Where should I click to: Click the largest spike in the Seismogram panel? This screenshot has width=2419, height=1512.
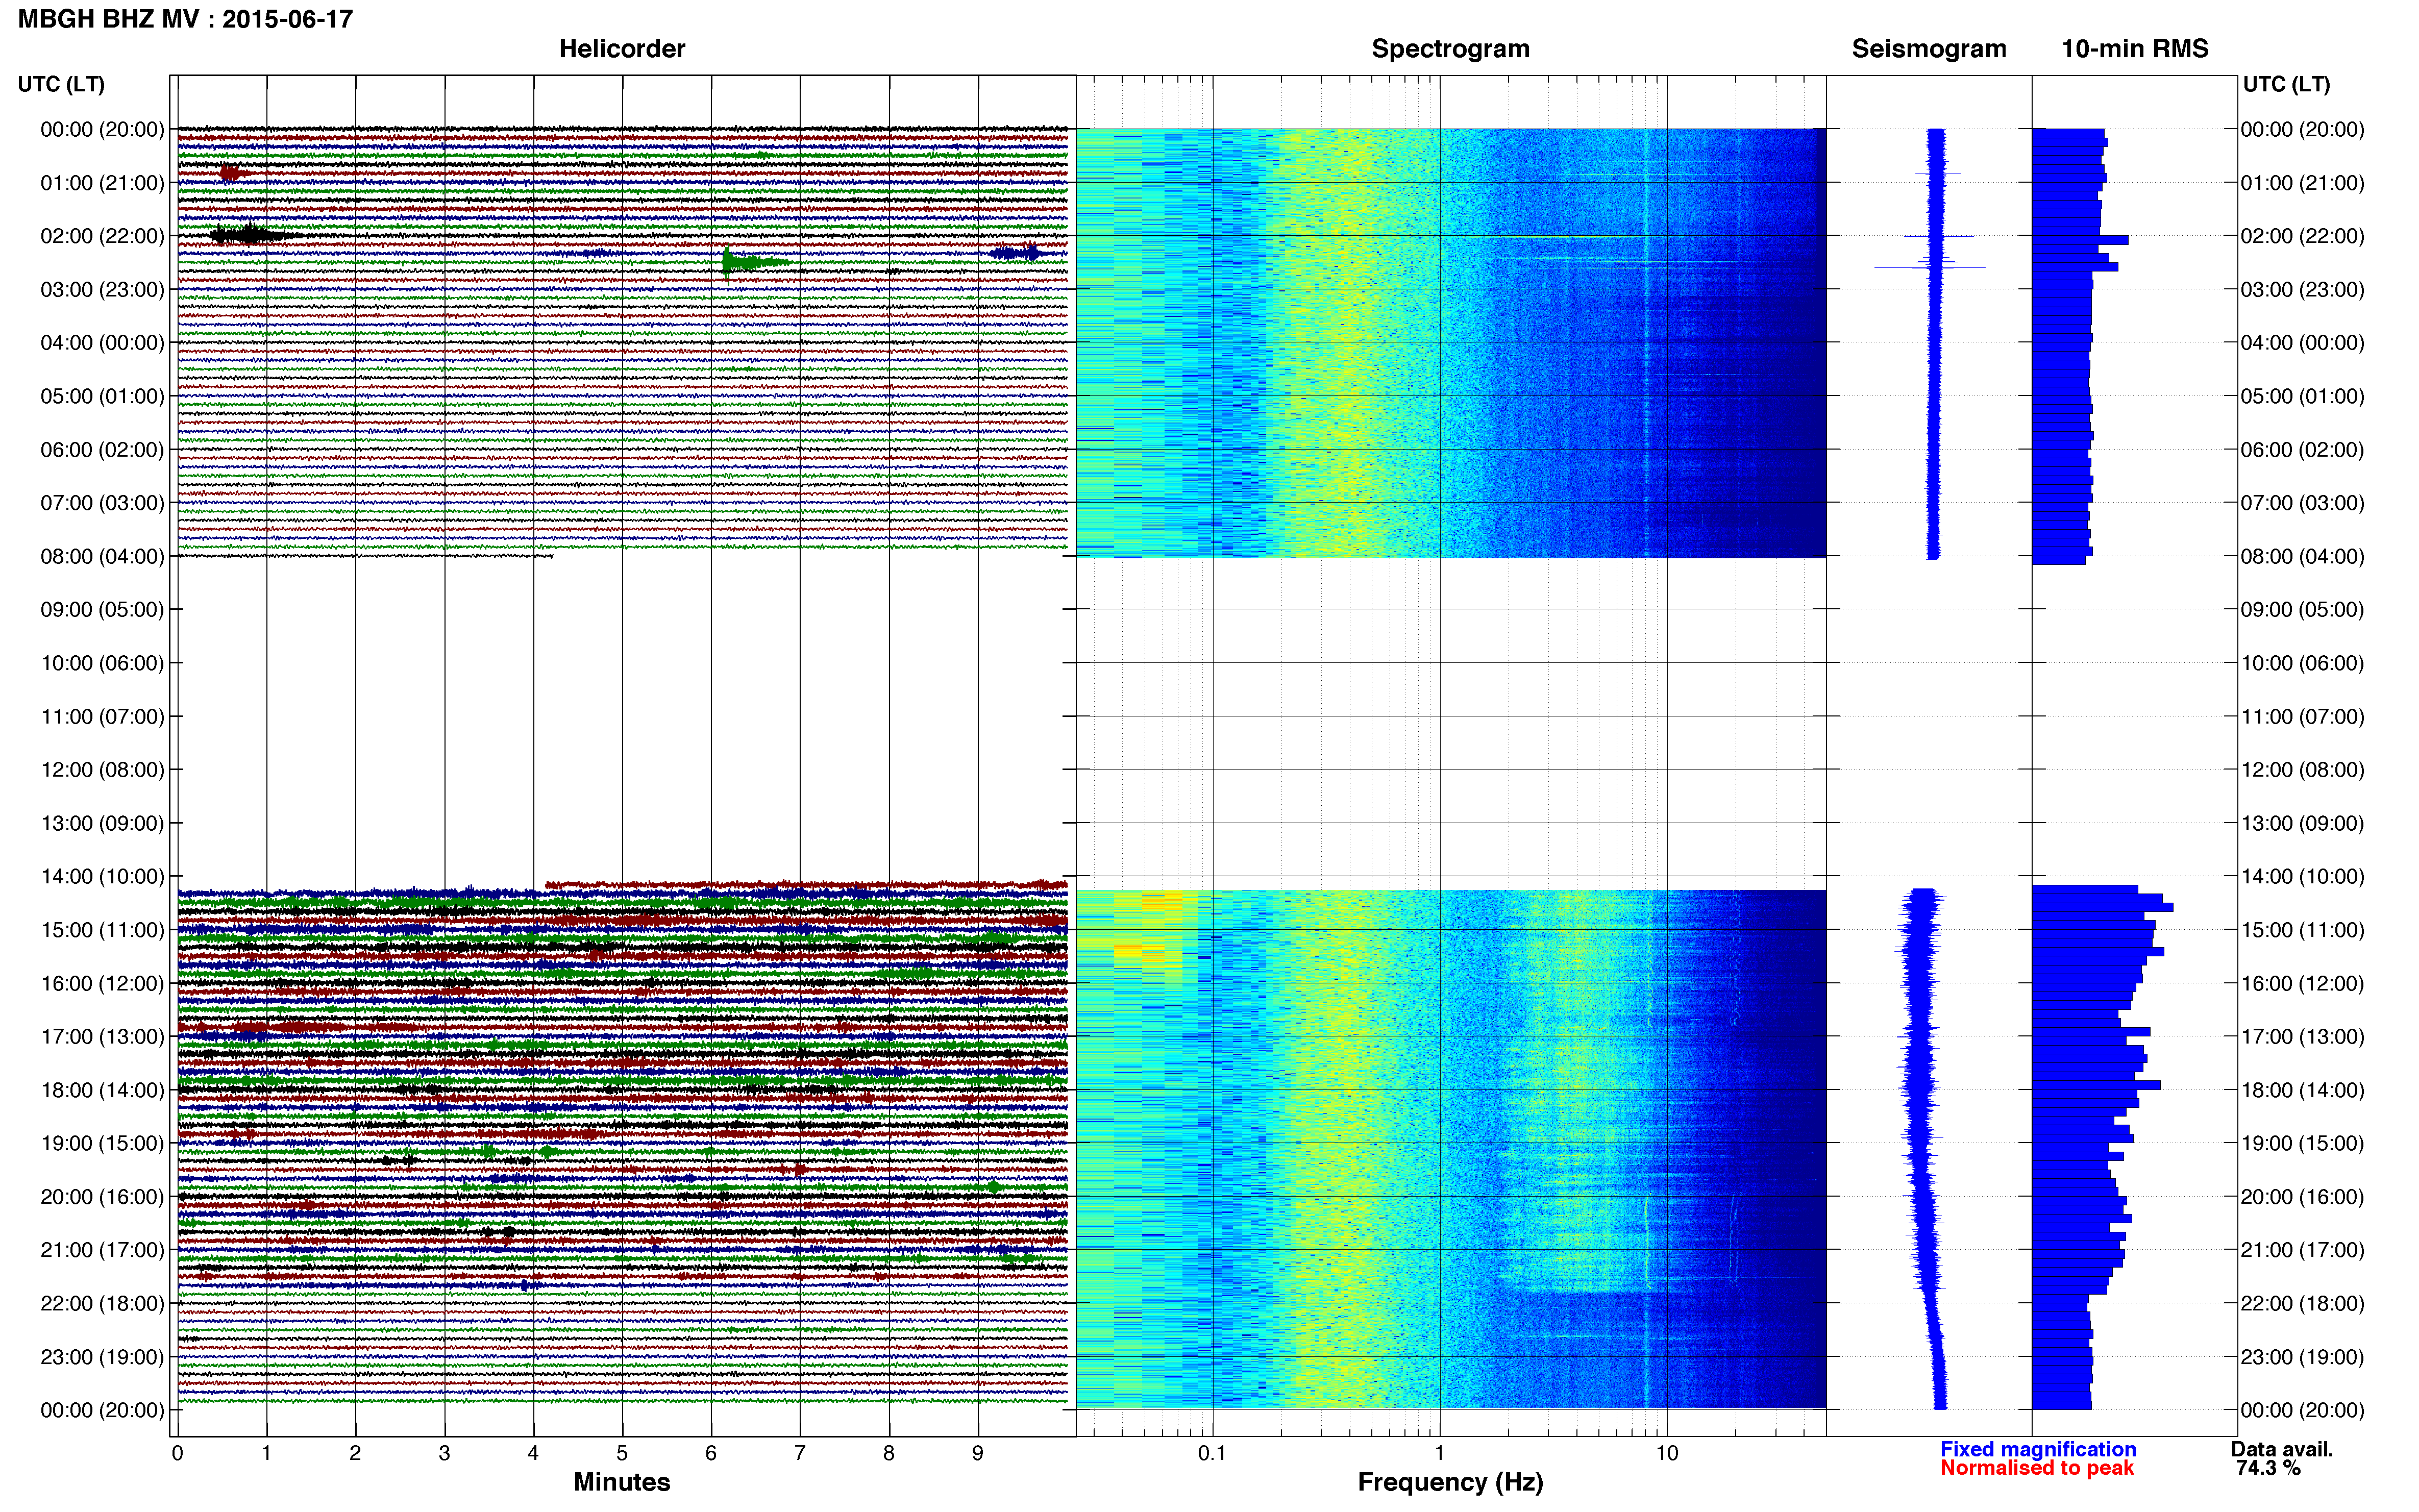pos(1929,267)
